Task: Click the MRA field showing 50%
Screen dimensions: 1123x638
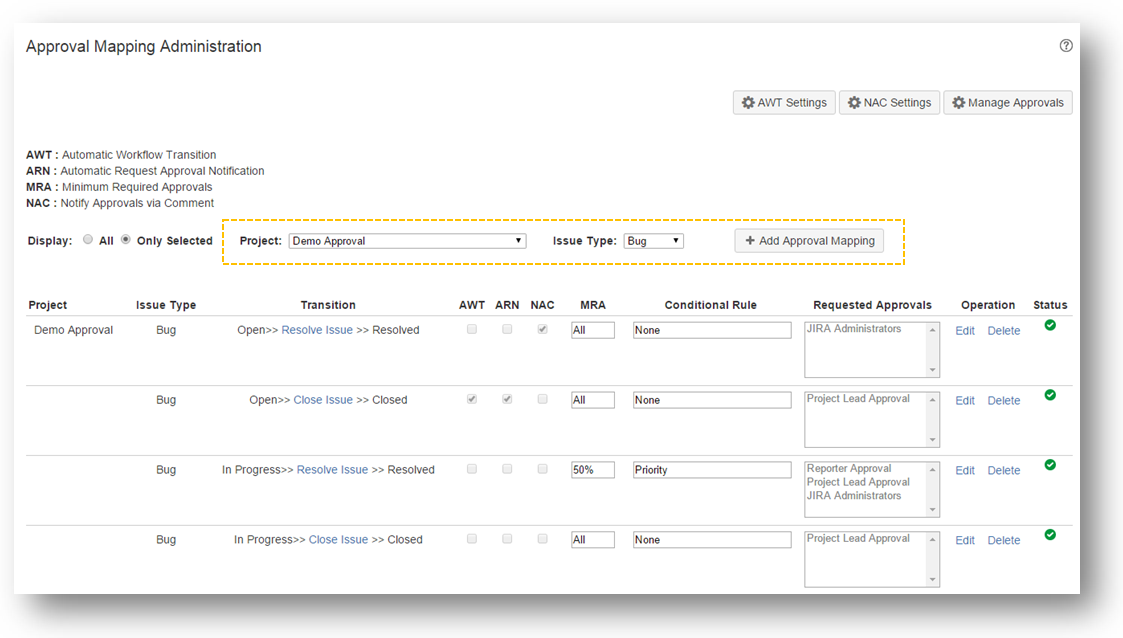Action: [592, 470]
